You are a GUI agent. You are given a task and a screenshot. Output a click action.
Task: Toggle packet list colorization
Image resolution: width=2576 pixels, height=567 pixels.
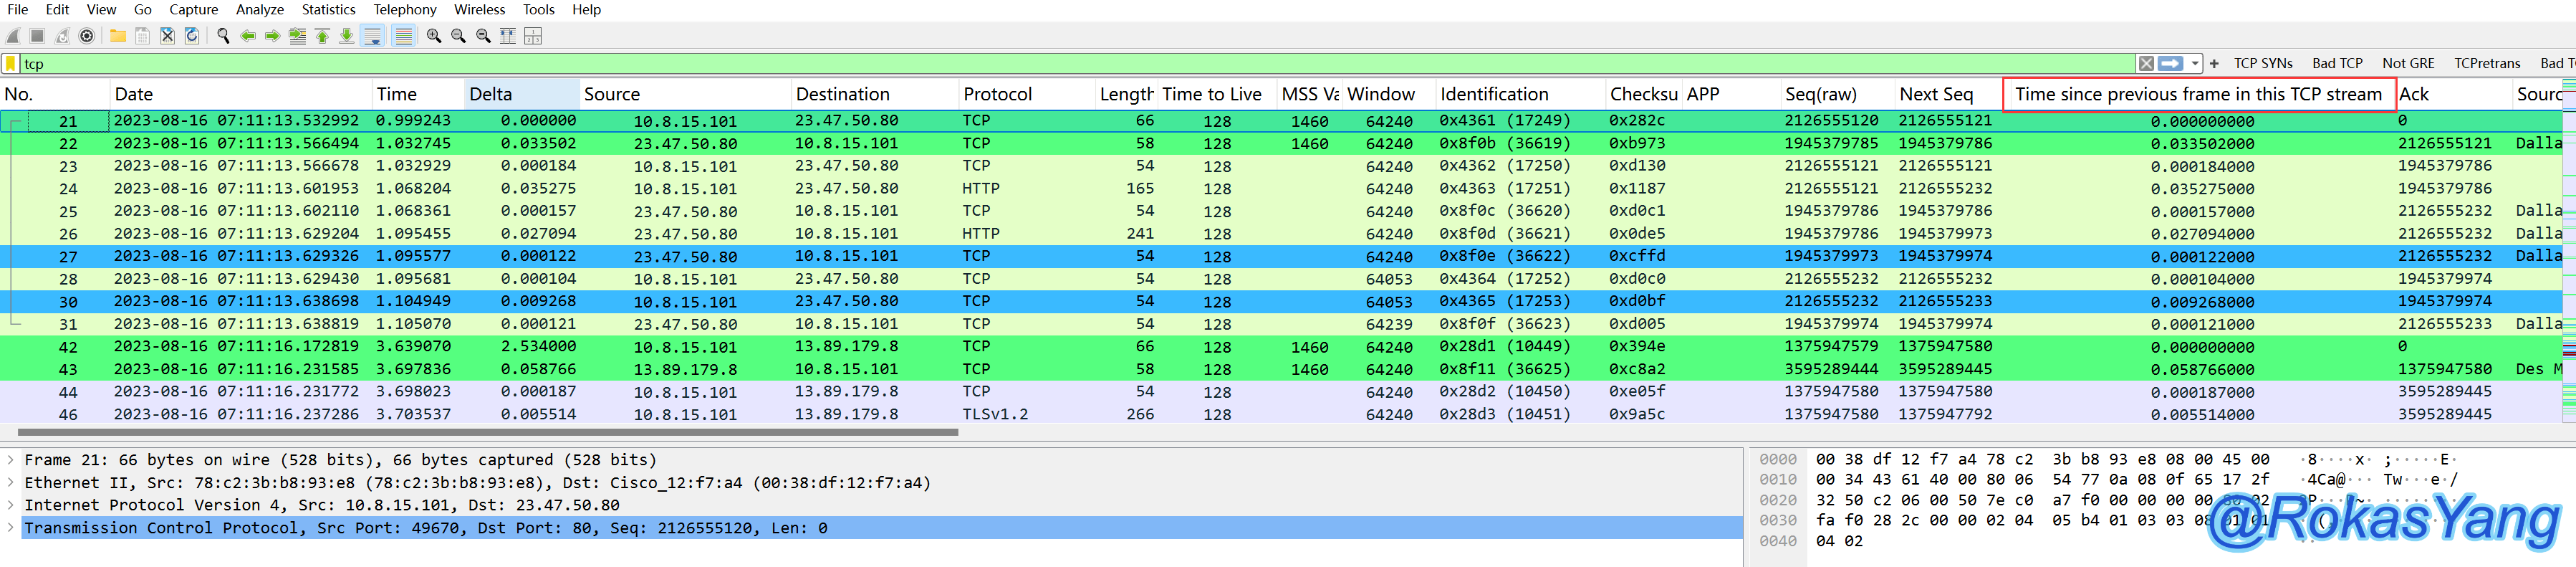point(403,36)
